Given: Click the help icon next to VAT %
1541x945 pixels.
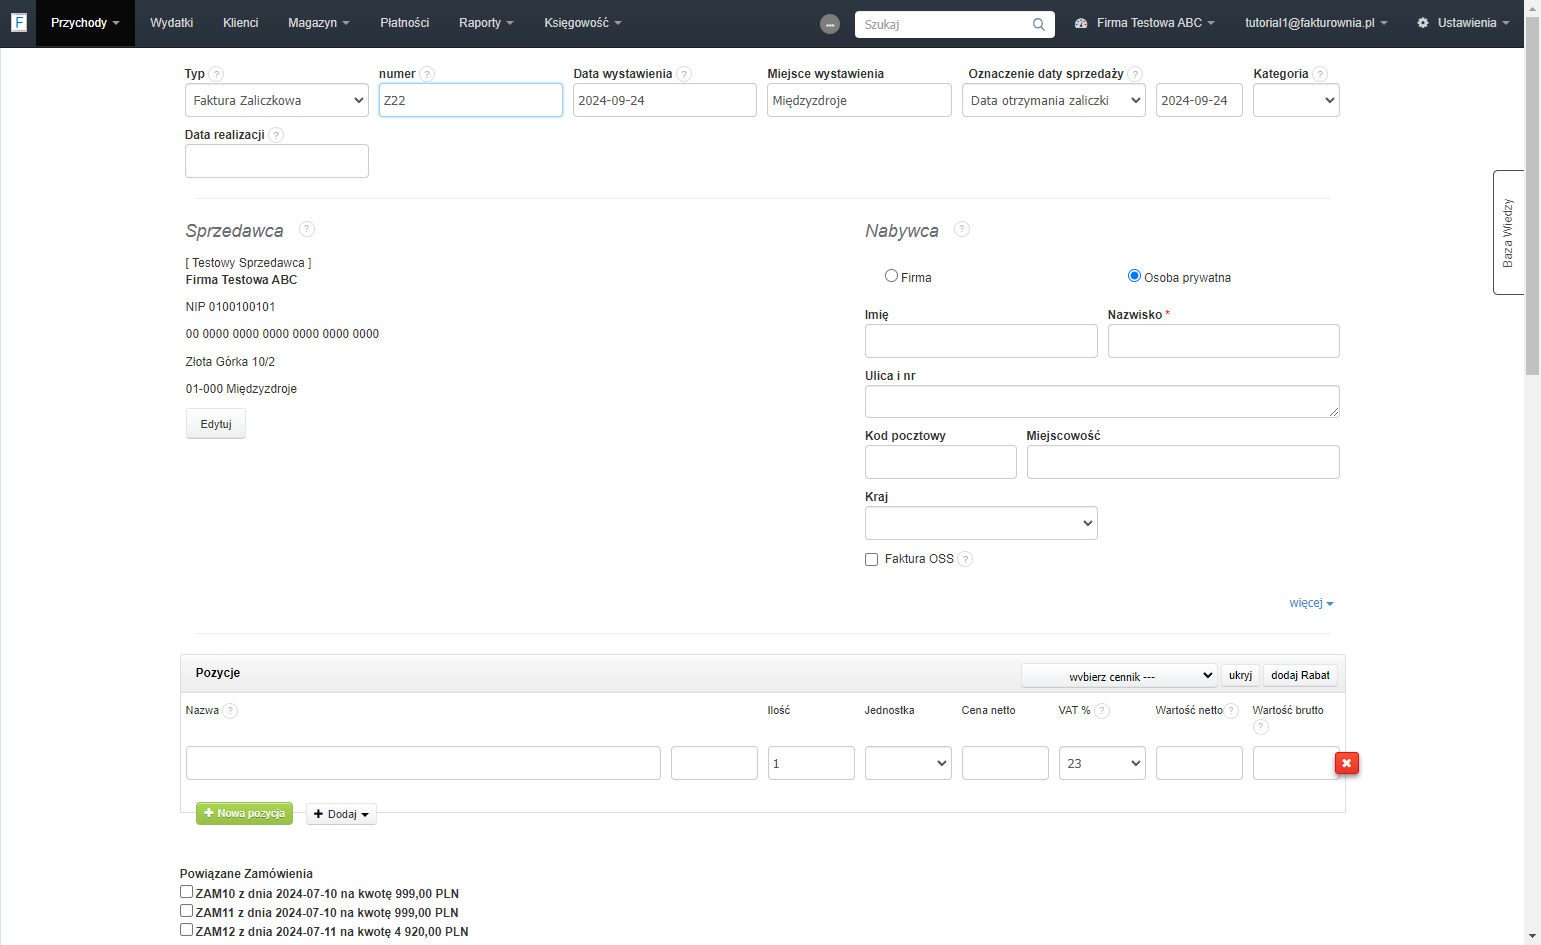Looking at the screenshot, I should 1102,711.
